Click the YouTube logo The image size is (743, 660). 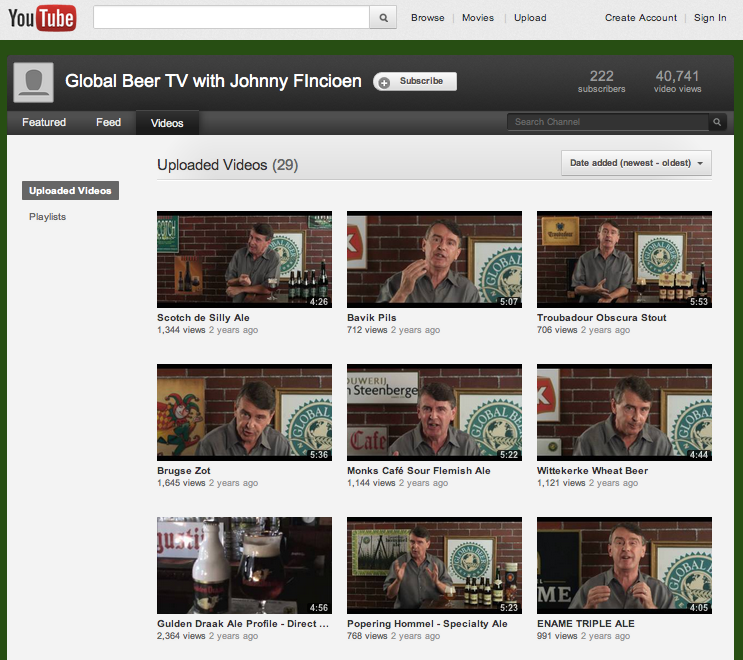click(42, 18)
